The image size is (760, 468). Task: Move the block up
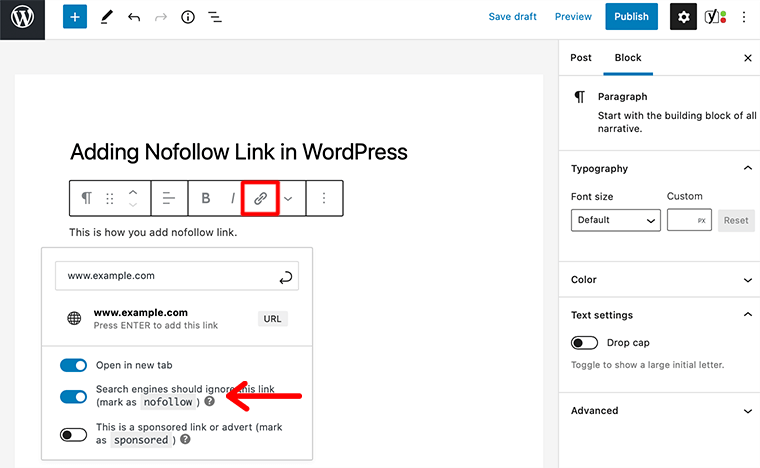[x=132, y=192]
